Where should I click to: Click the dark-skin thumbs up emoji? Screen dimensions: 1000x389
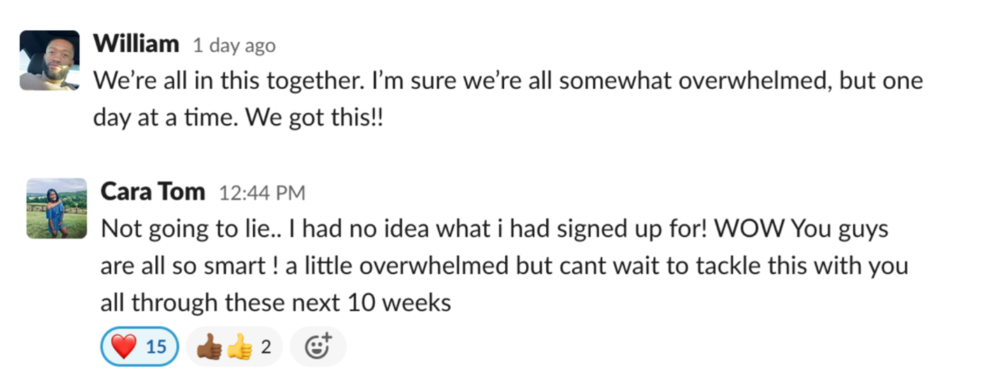pyautogui.click(x=210, y=348)
